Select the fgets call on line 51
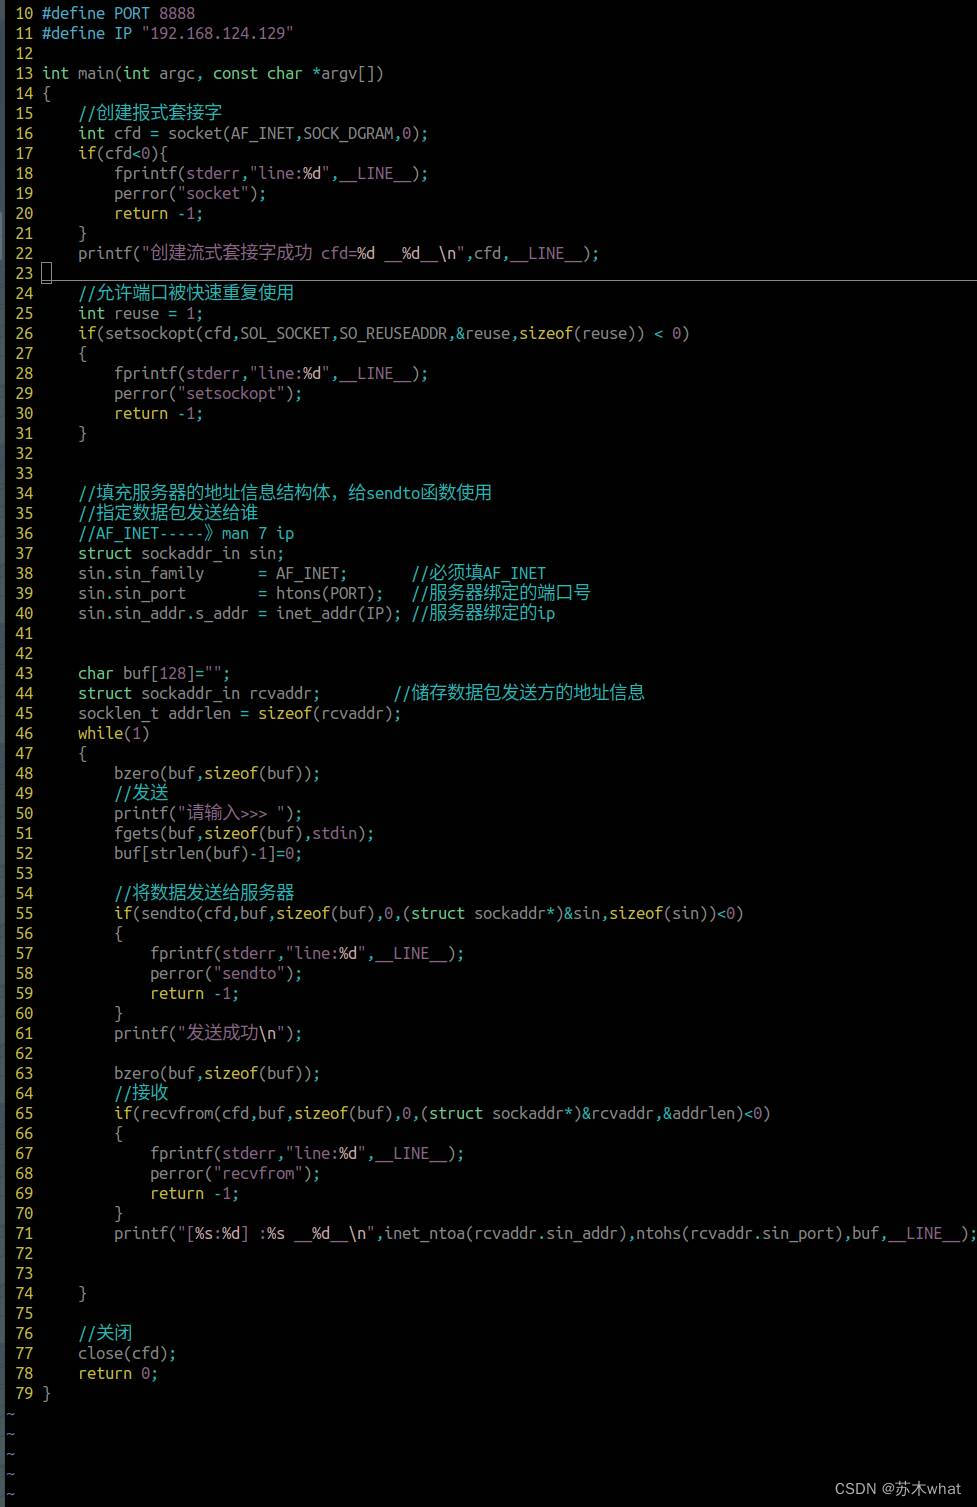This screenshot has width=977, height=1507. pos(243,833)
